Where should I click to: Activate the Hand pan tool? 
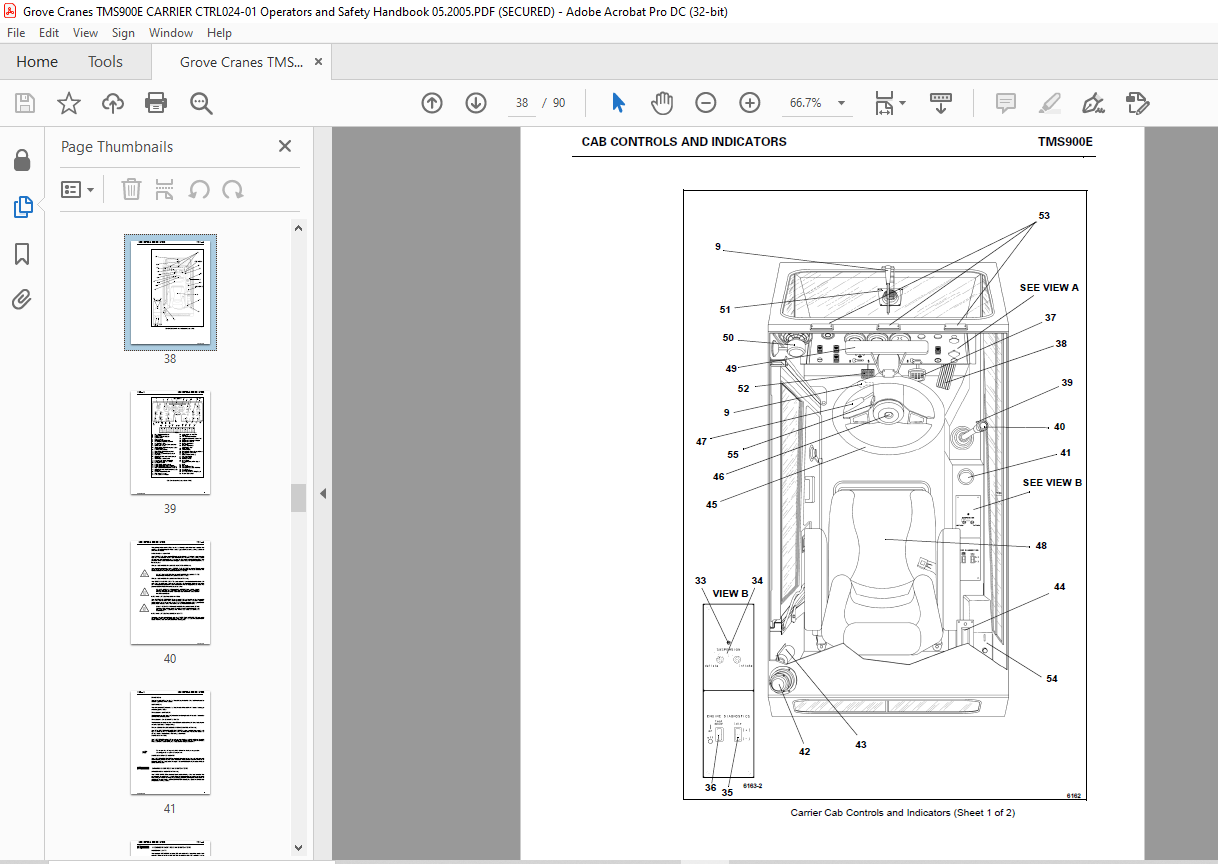click(662, 103)
